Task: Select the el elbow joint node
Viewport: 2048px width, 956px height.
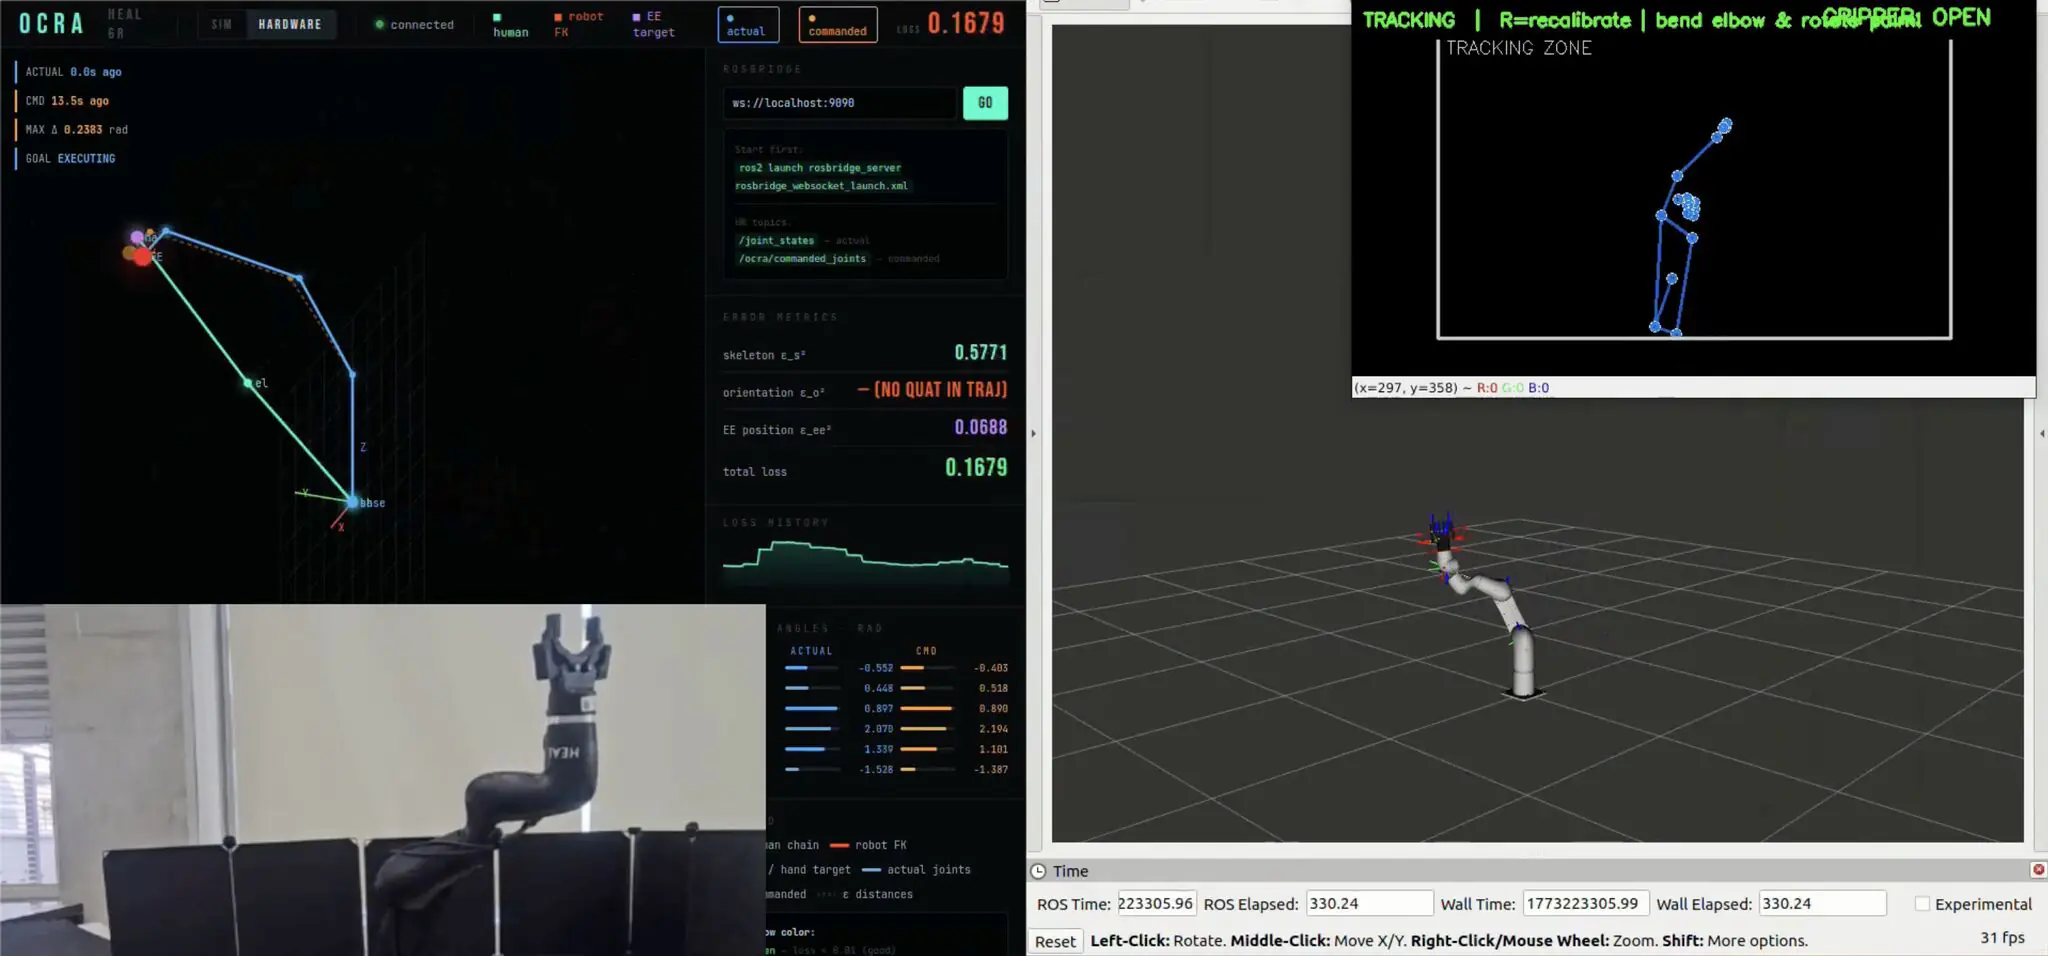Action: pos(248,383)
